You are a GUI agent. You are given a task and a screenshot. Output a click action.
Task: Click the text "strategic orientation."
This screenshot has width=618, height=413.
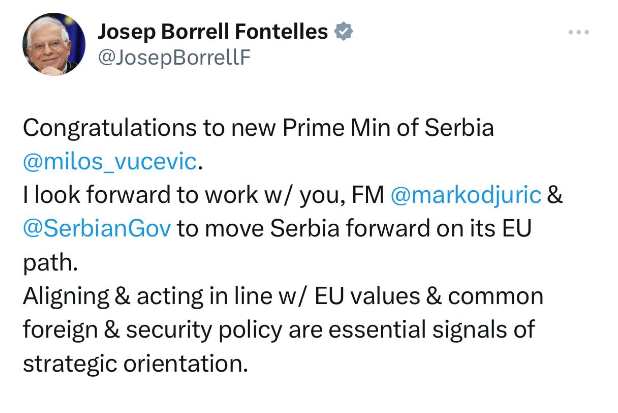pyautogui.click(x=135, y=362)
